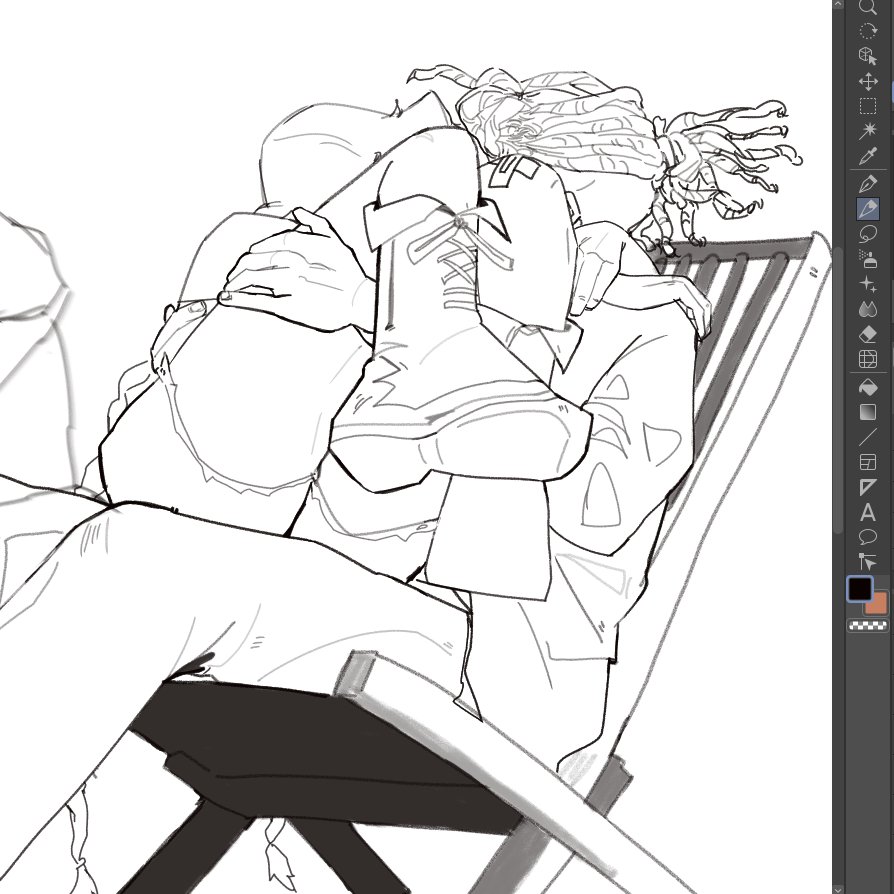Select the Ruler triangle tool
Viewport: 894px width, 894px height.
coord(867,487)
